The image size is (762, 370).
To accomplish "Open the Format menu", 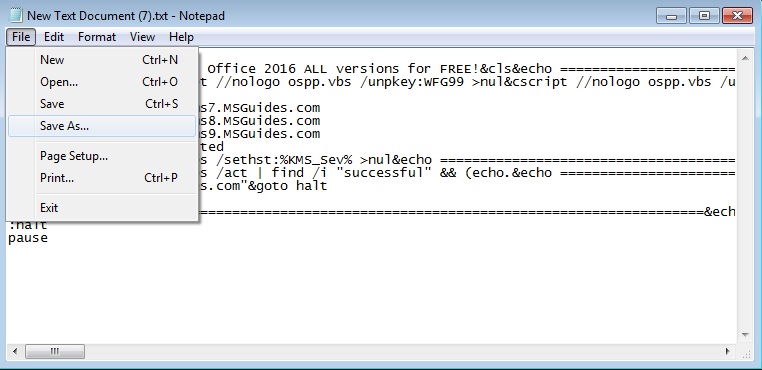I will (97, 37).
